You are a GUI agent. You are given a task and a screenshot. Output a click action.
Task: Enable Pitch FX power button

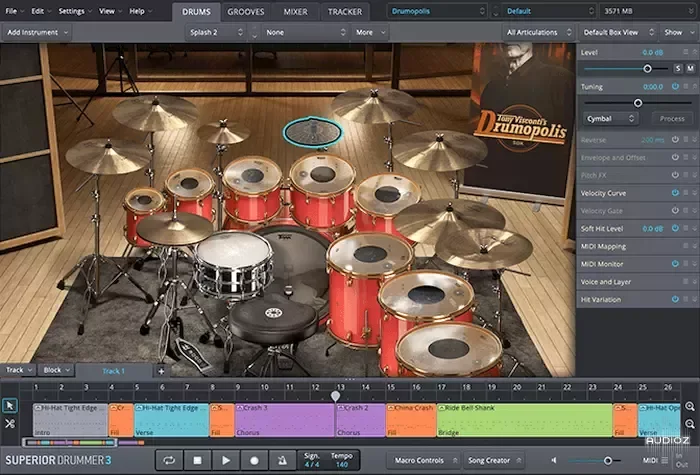coord(675,175)
